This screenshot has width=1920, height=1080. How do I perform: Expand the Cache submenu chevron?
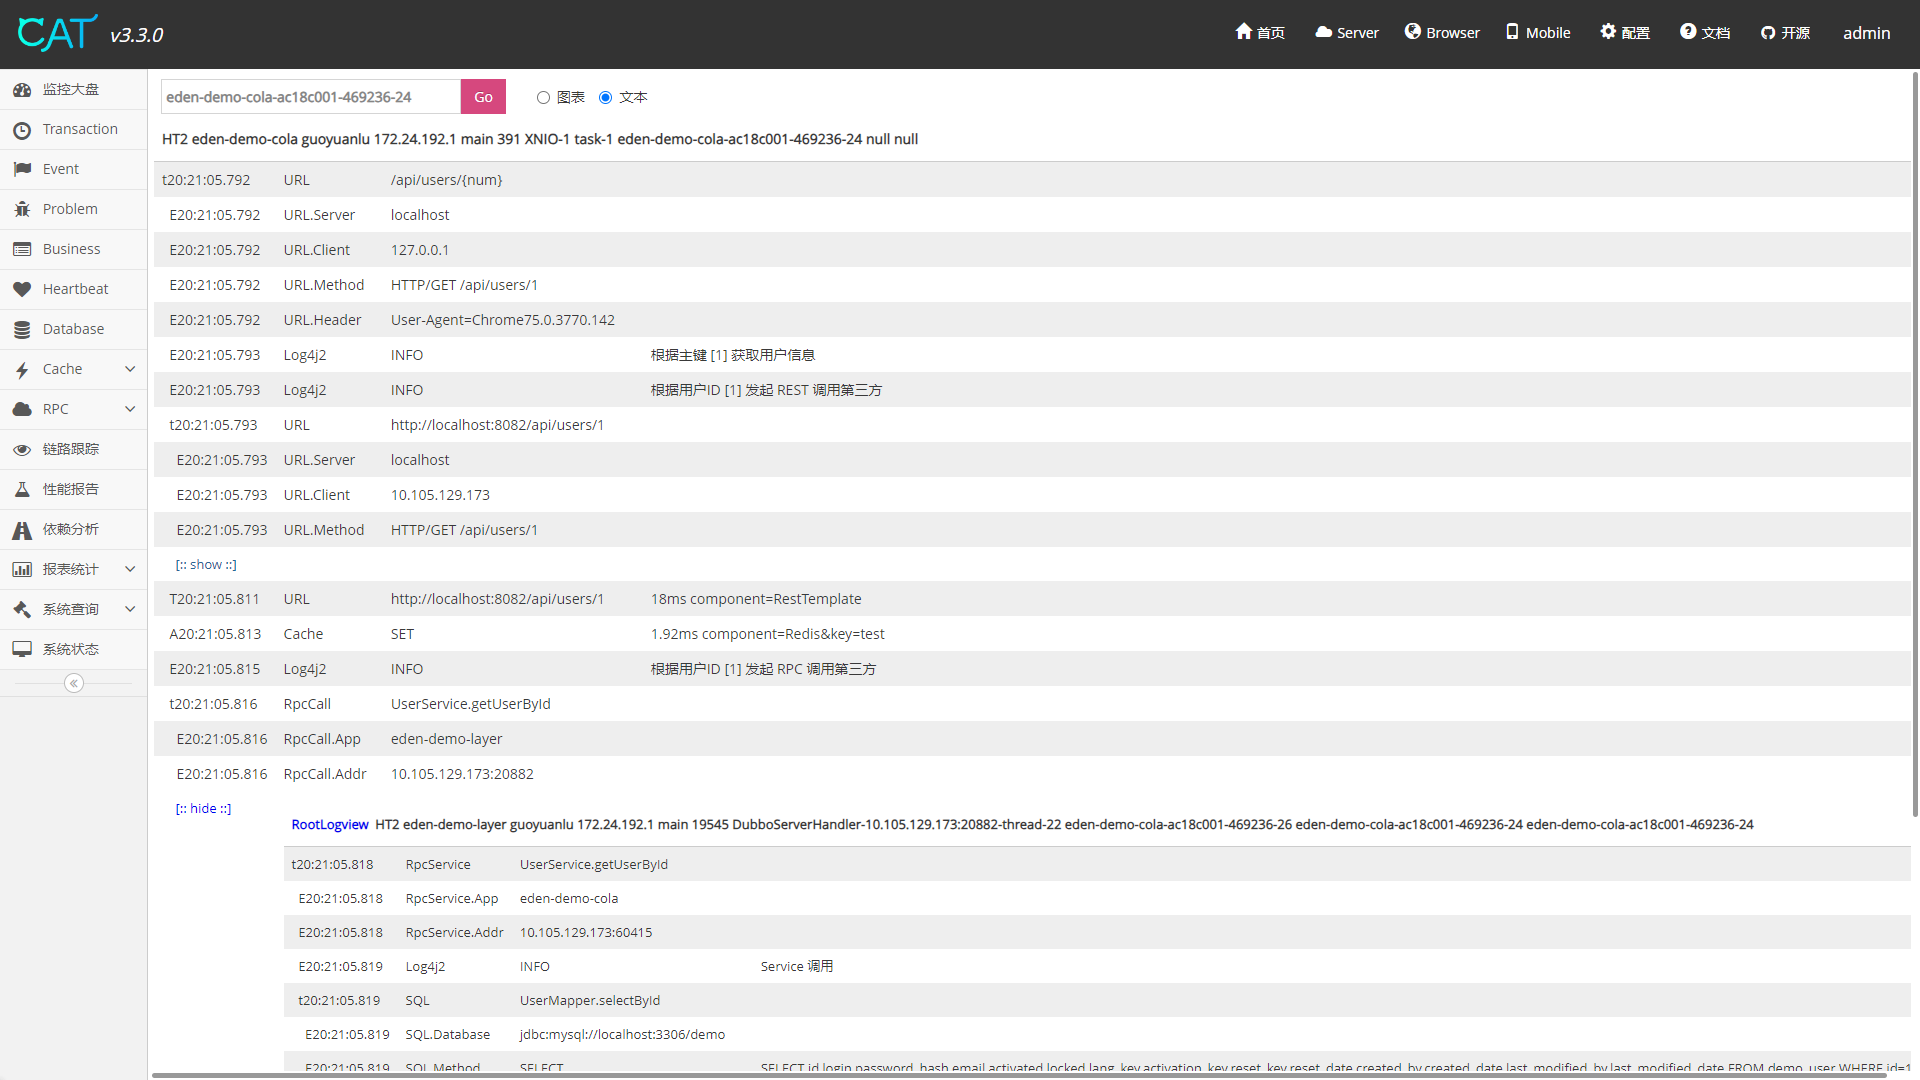[x=130, y=369]
